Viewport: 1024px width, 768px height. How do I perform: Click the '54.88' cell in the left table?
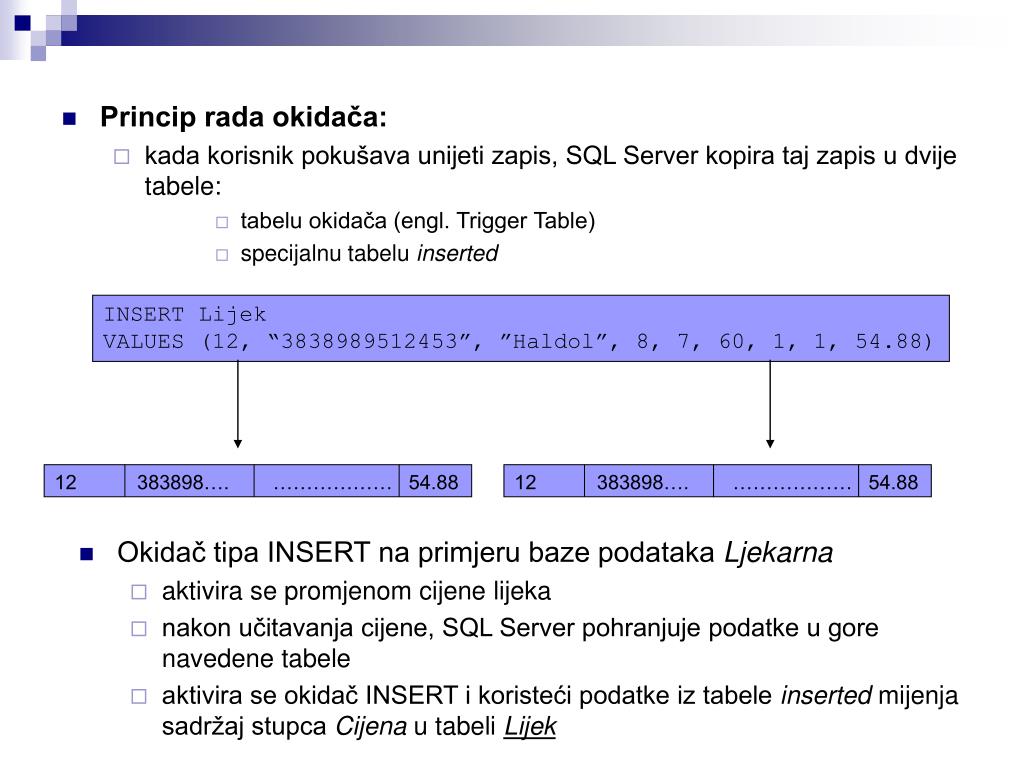click(x=435, y=481)
